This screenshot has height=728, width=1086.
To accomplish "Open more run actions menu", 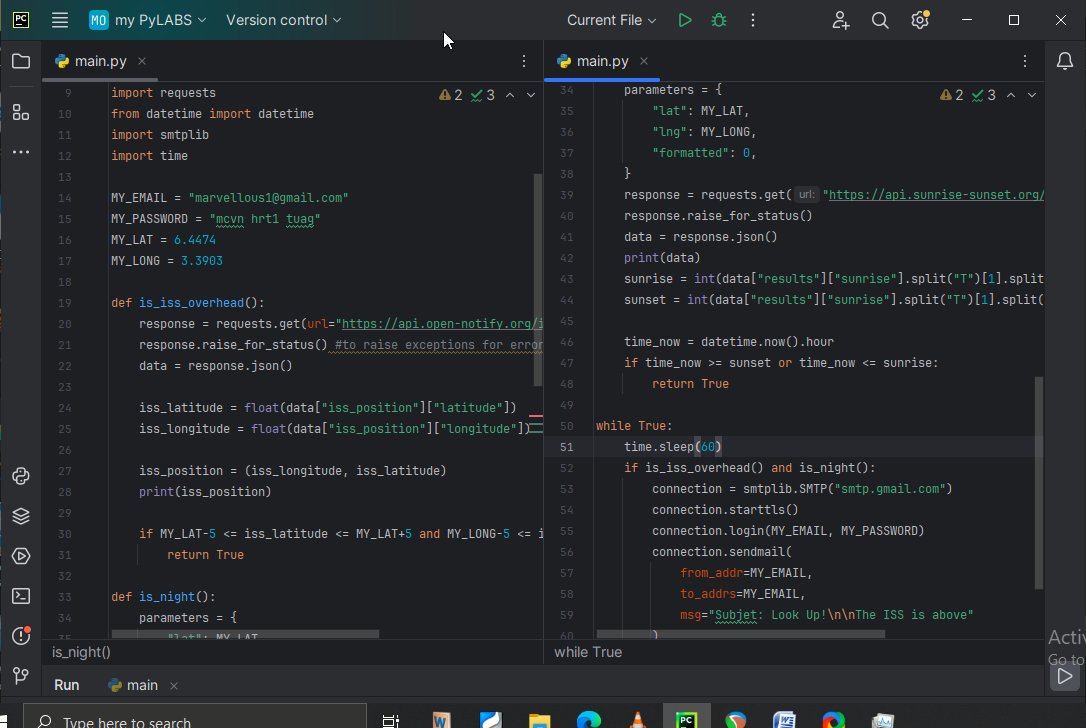I will pyautogui.click(x=753, y=20).
